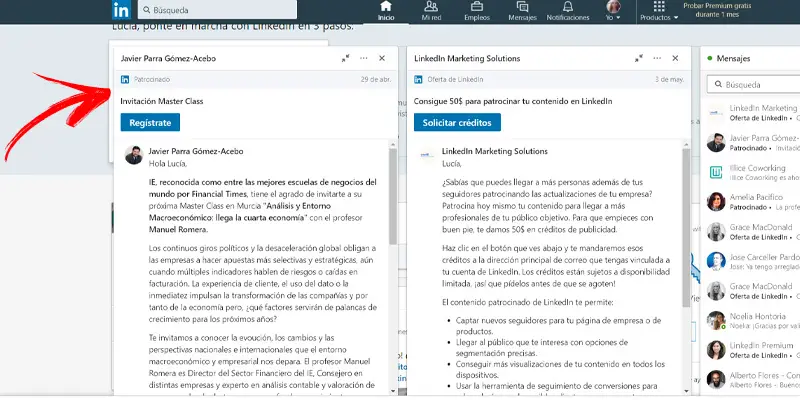800x400 pixels.
Task: Click the Consigue 50$ para patrocinar subject text
Action: [513, 101]
